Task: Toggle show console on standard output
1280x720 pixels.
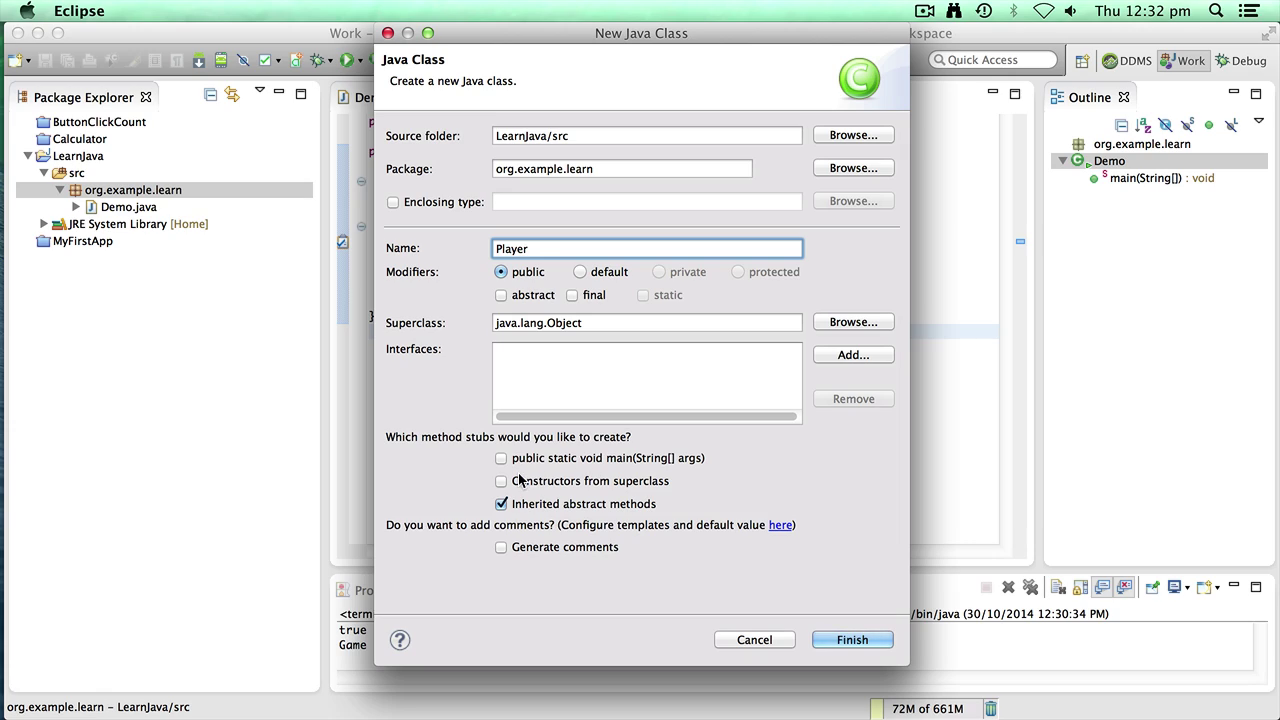Action: (x=1102, y=587)
